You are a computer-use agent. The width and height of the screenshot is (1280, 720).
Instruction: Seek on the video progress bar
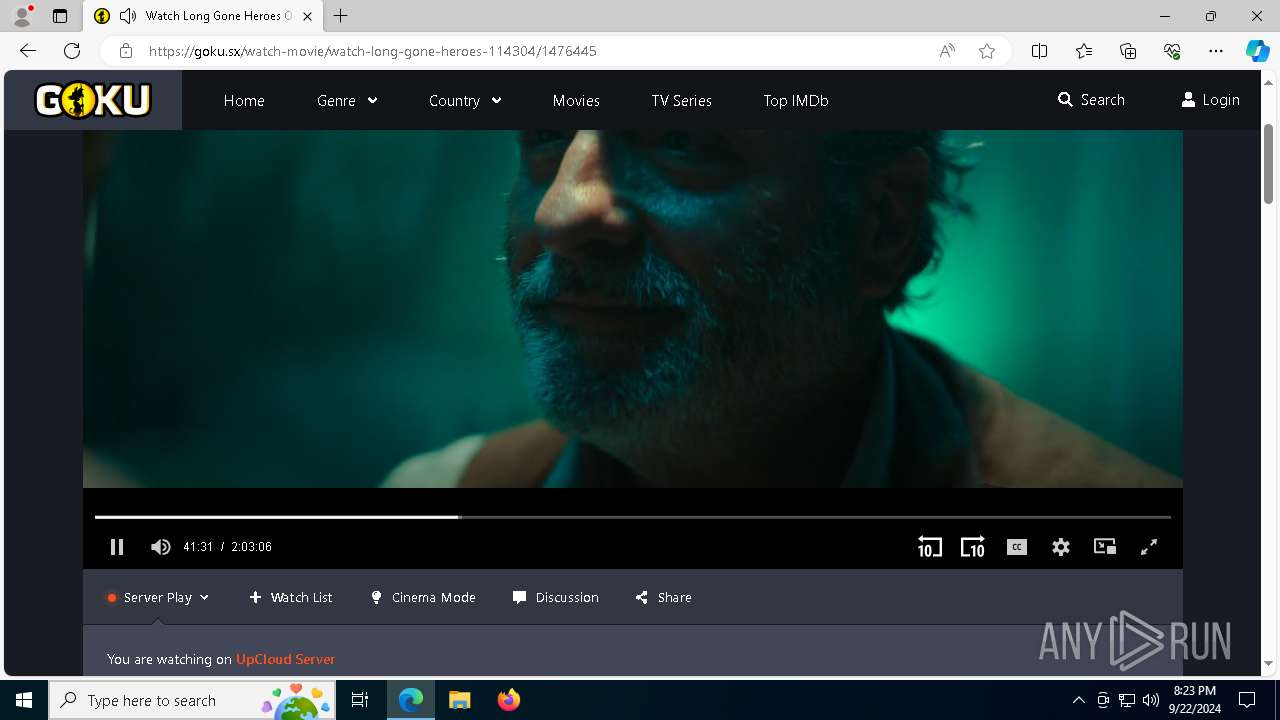tap(632, 517)
